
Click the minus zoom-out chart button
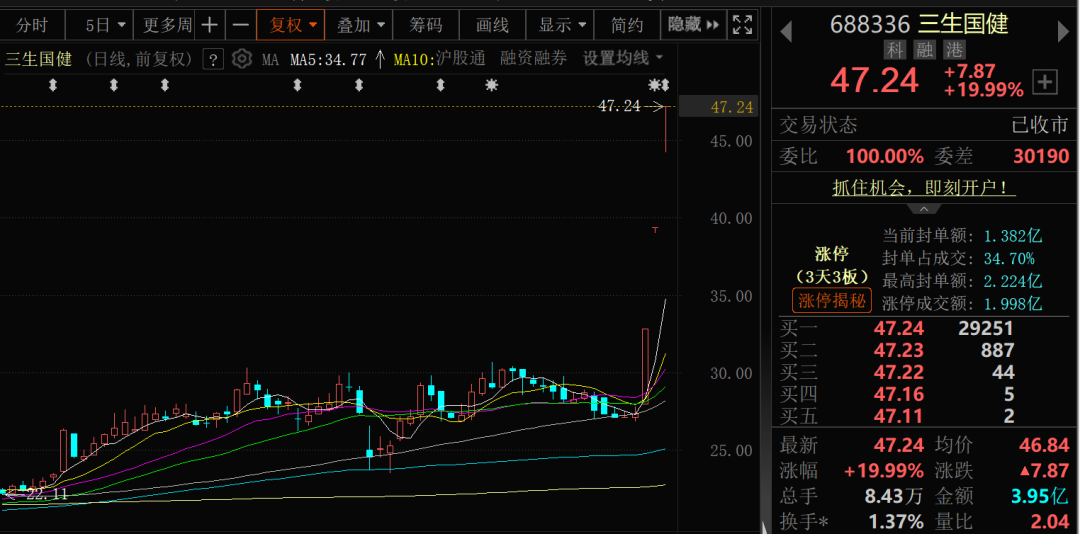tap(241, 25)
